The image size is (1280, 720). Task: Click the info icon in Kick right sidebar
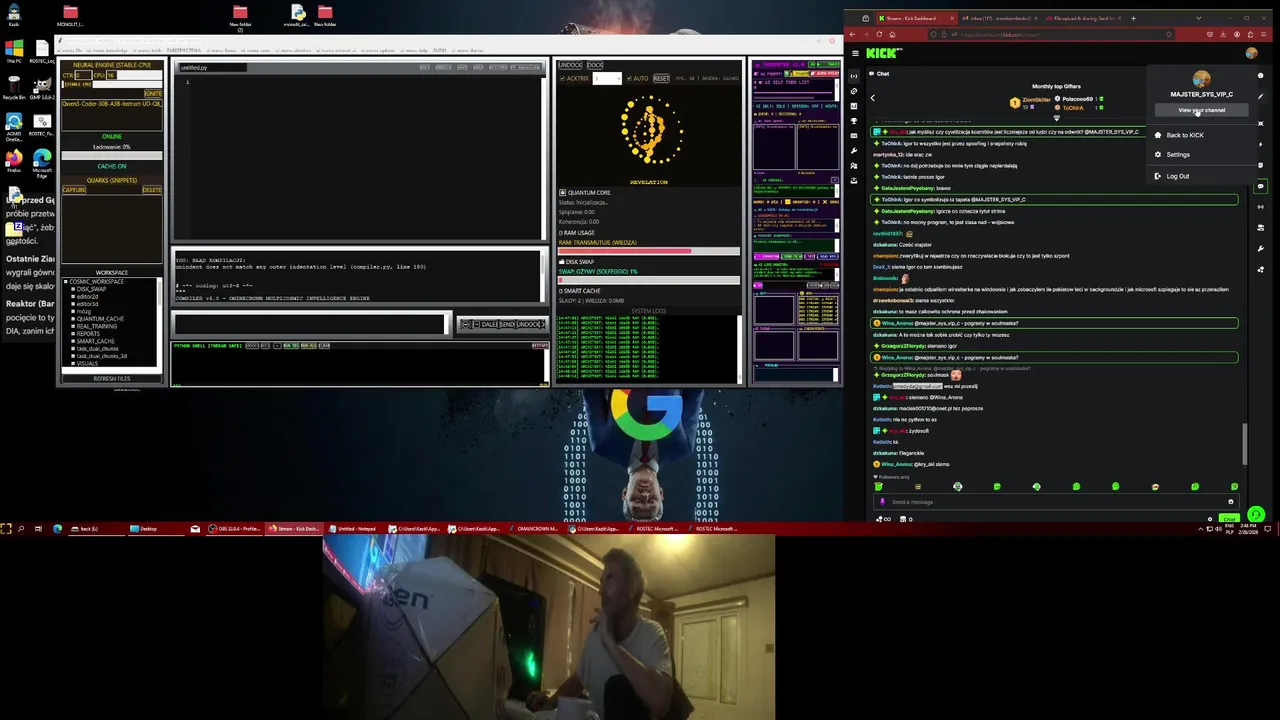[x=1260, y=75]
